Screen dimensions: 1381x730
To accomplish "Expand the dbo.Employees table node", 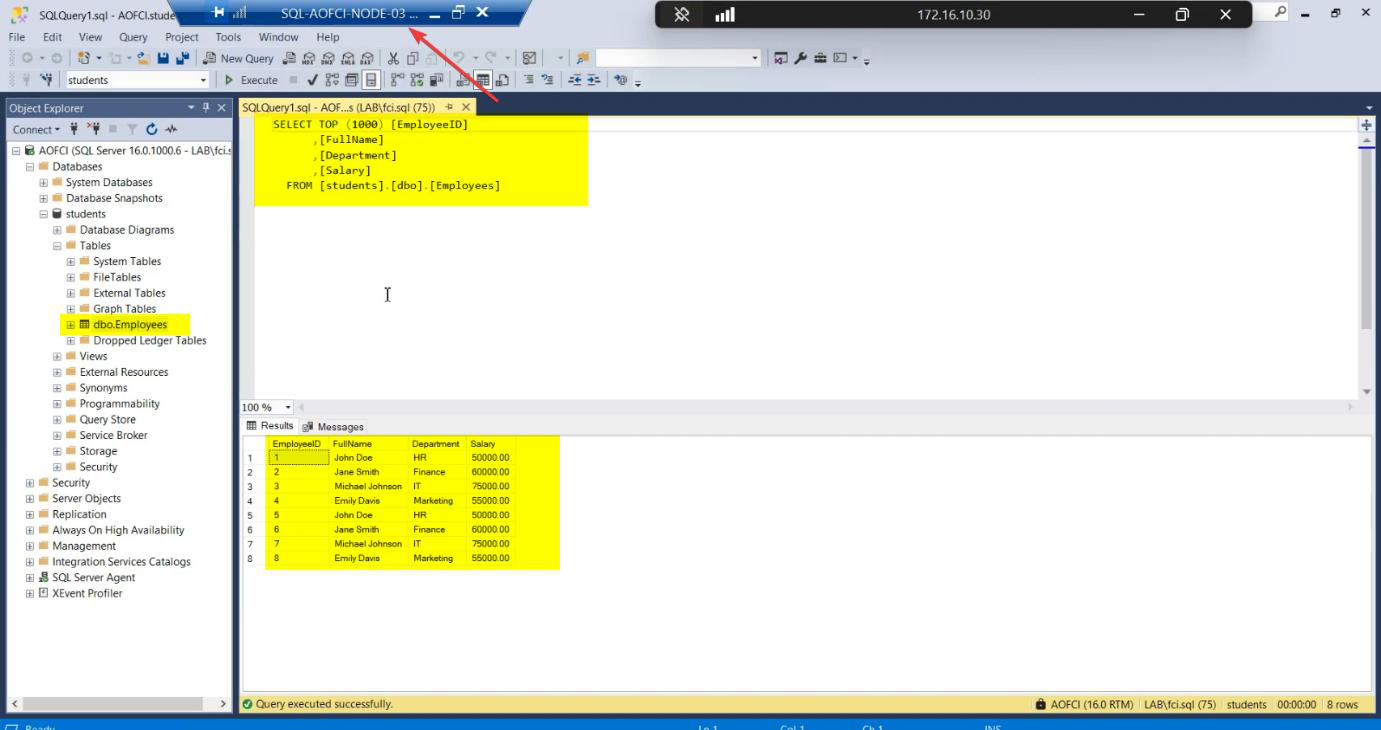I will point(71,325).
